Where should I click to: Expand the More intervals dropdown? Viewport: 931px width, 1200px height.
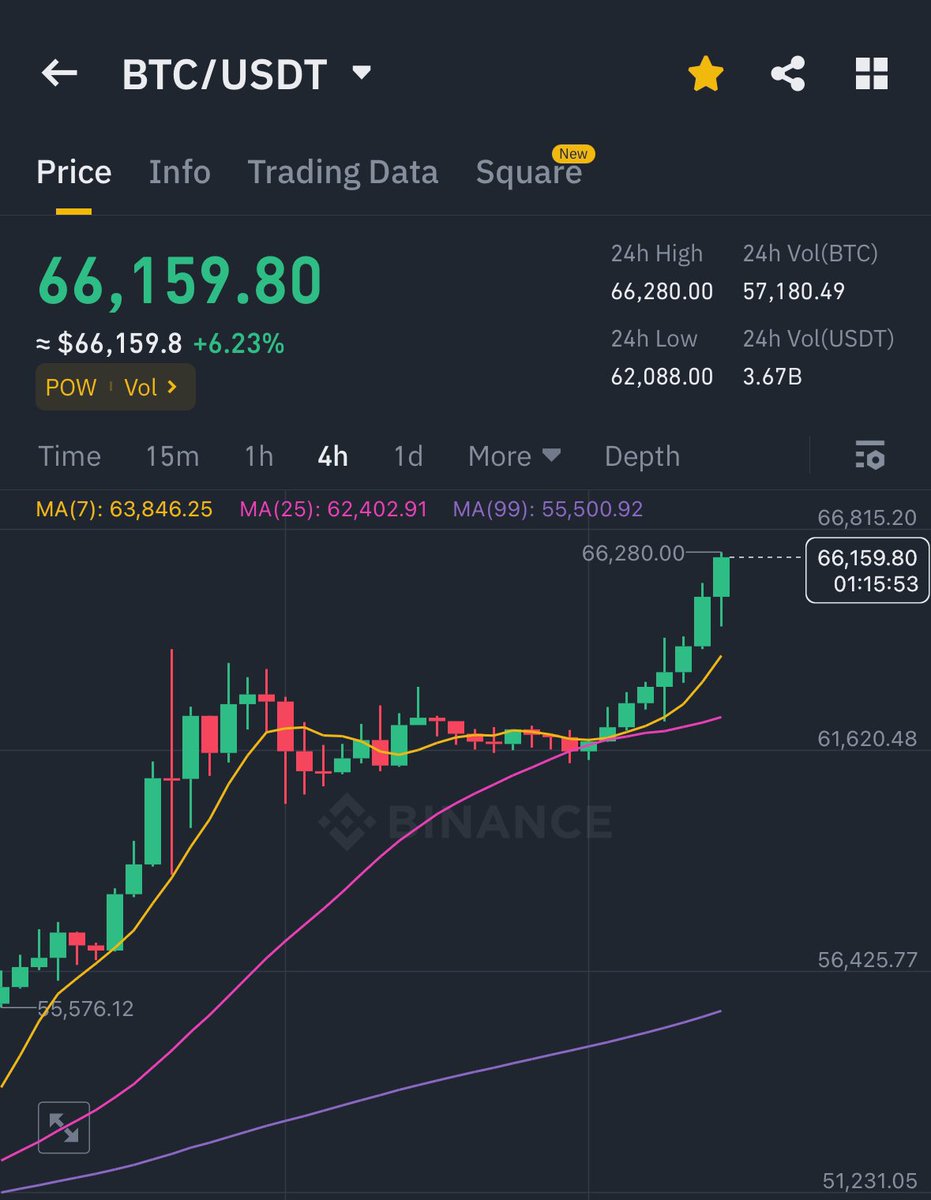point(514,456)
